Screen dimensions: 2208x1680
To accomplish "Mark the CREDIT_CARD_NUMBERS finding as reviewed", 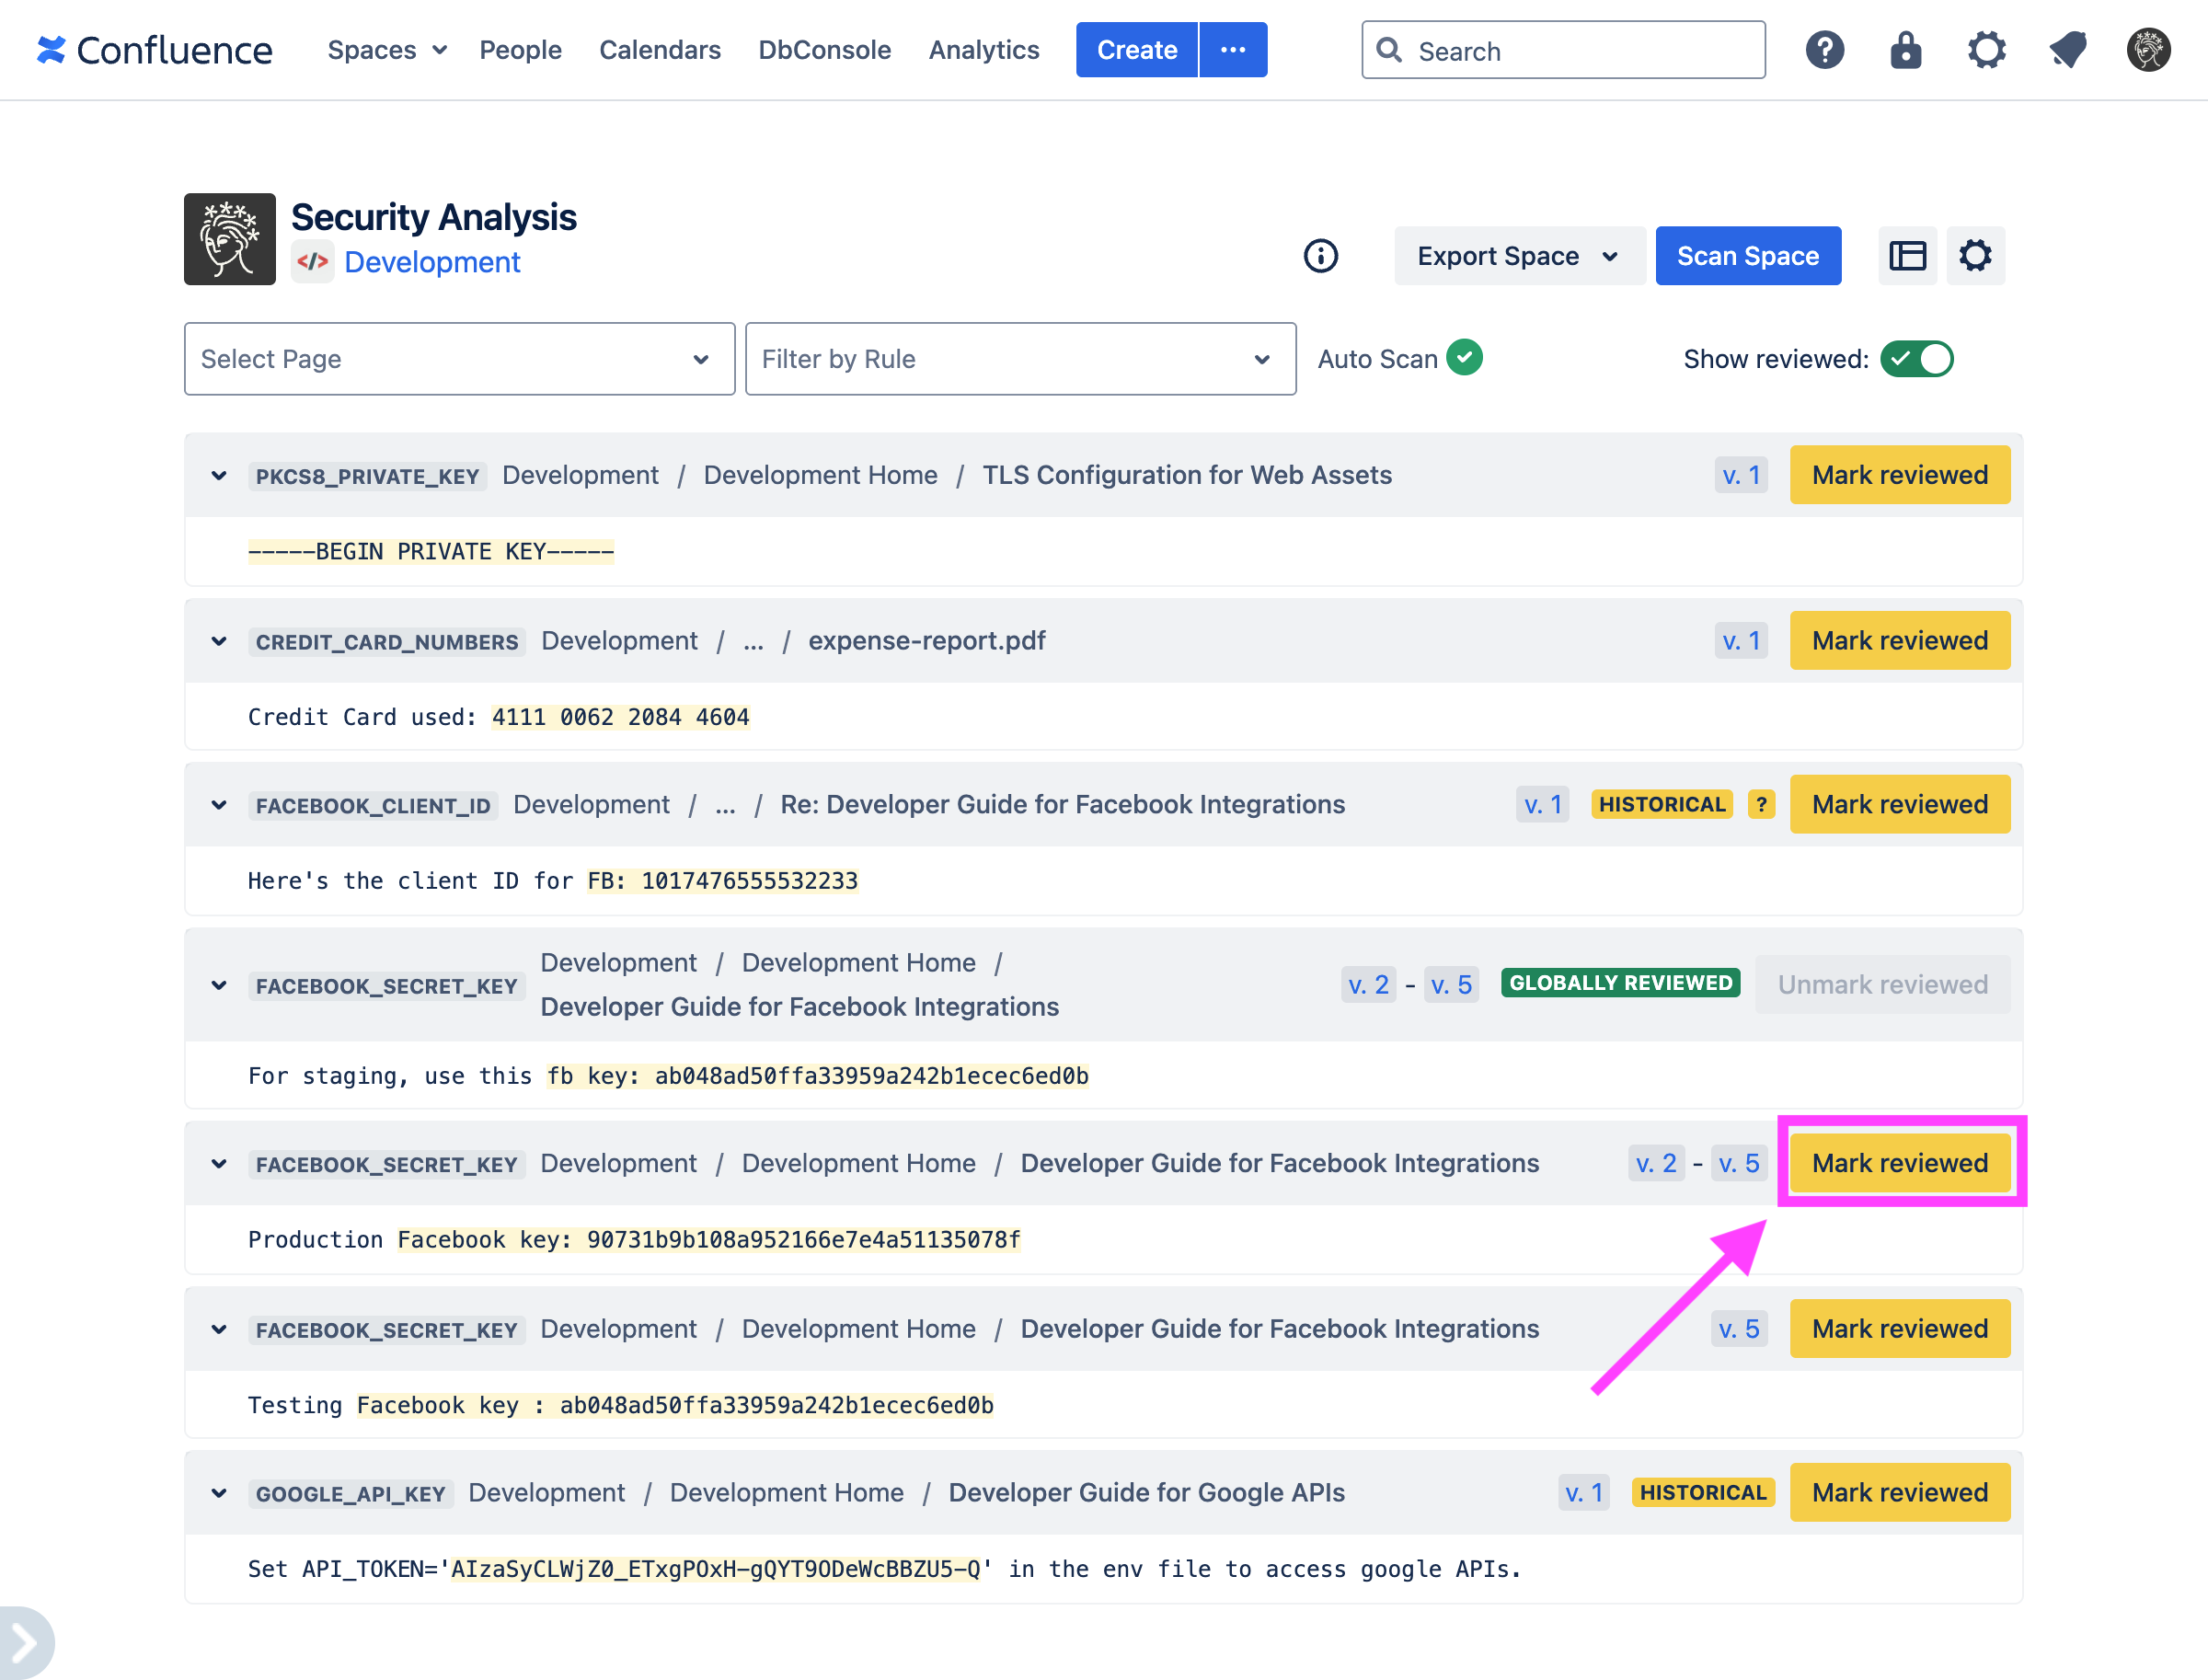I will (x=1899, y=641).
